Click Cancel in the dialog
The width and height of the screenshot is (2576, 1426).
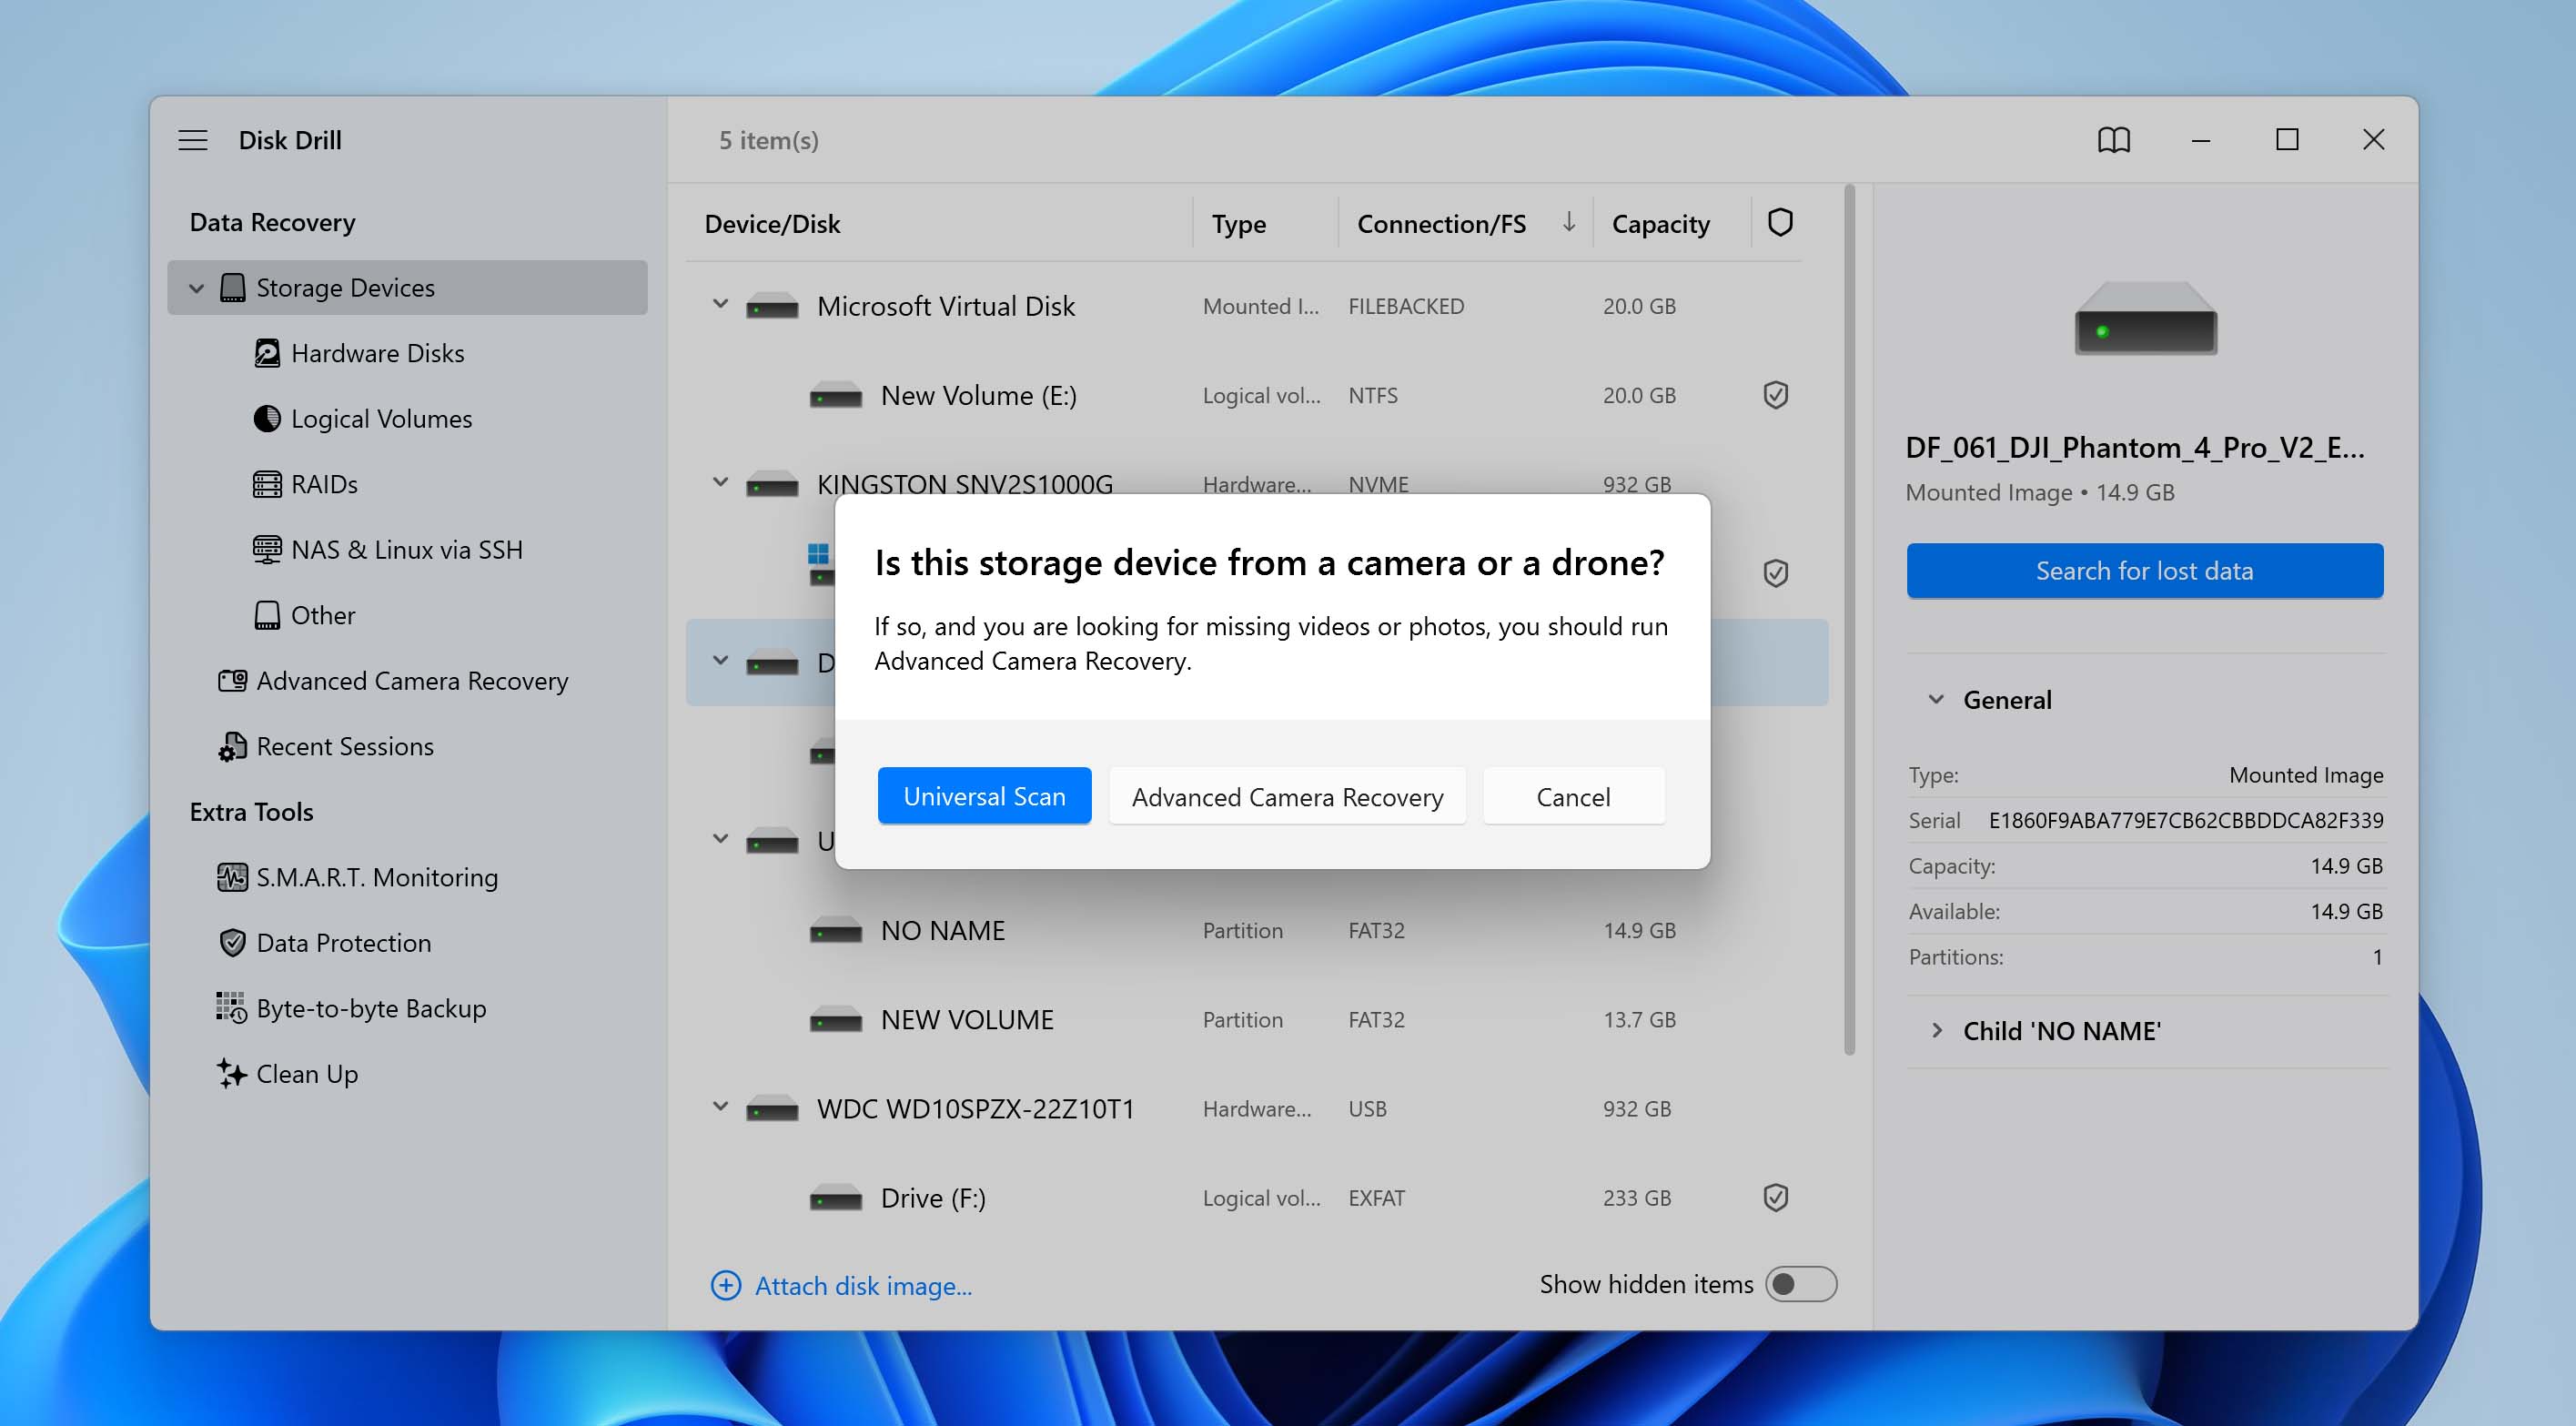(x=1573, y=796)
